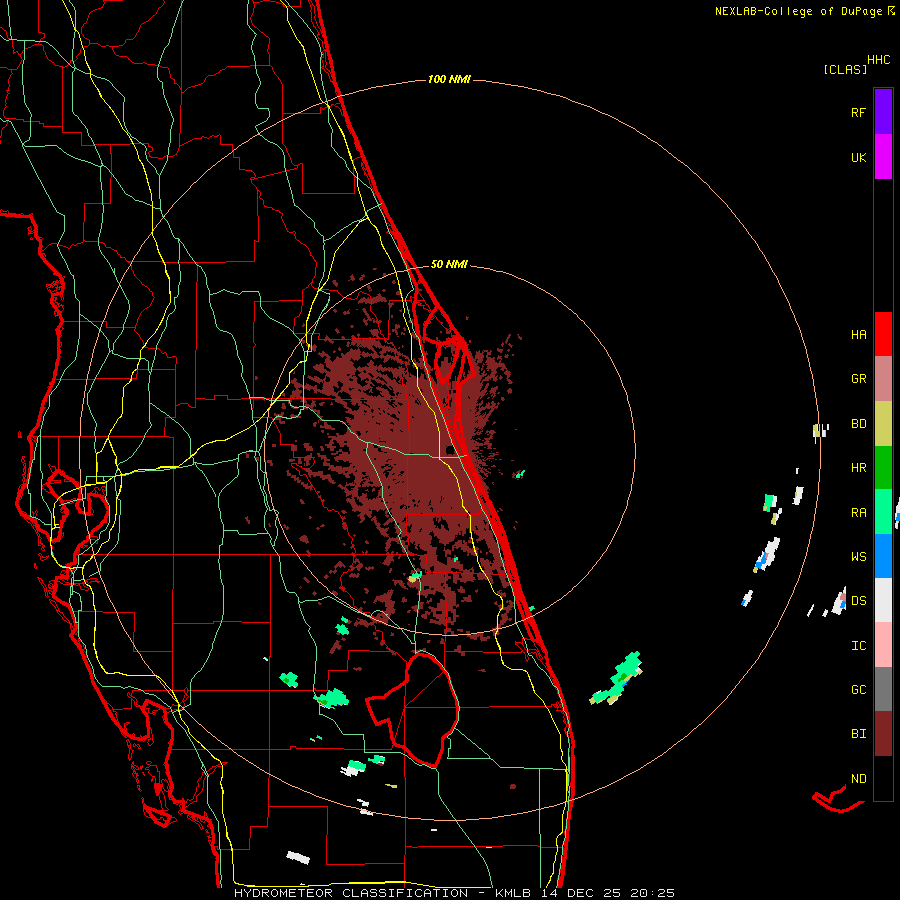Click the RA legend label
The width and height of the screenshot is (900, 900).
(x=858, y=513)
